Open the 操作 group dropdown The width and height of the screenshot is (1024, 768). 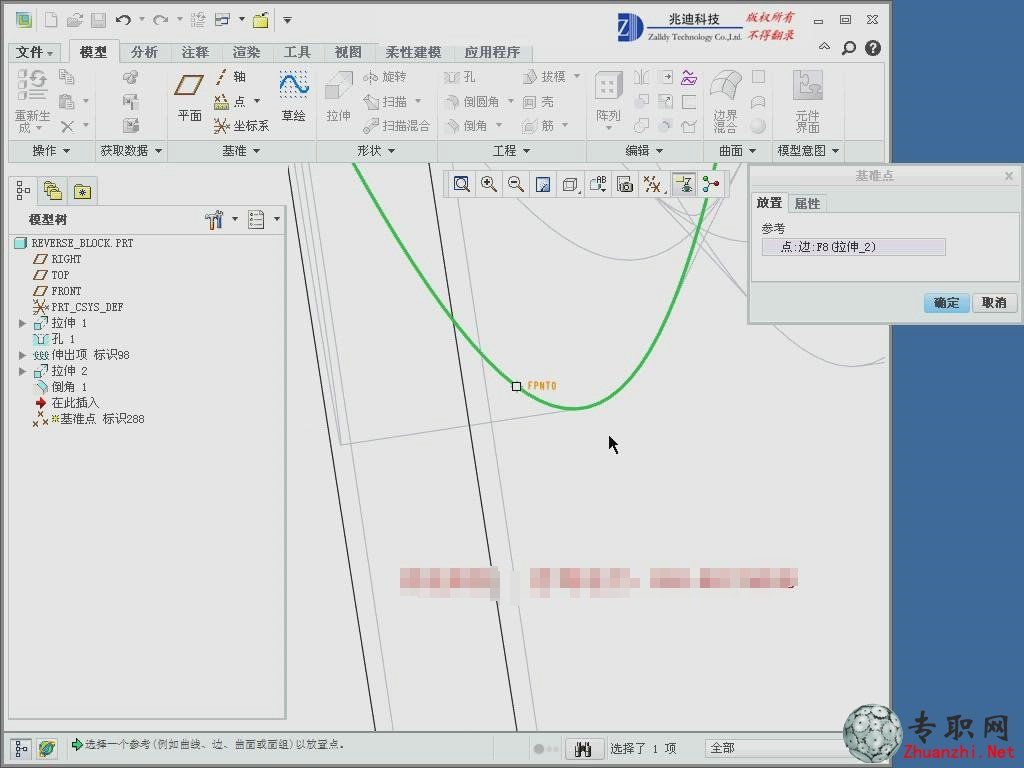(x=51, y=151)
